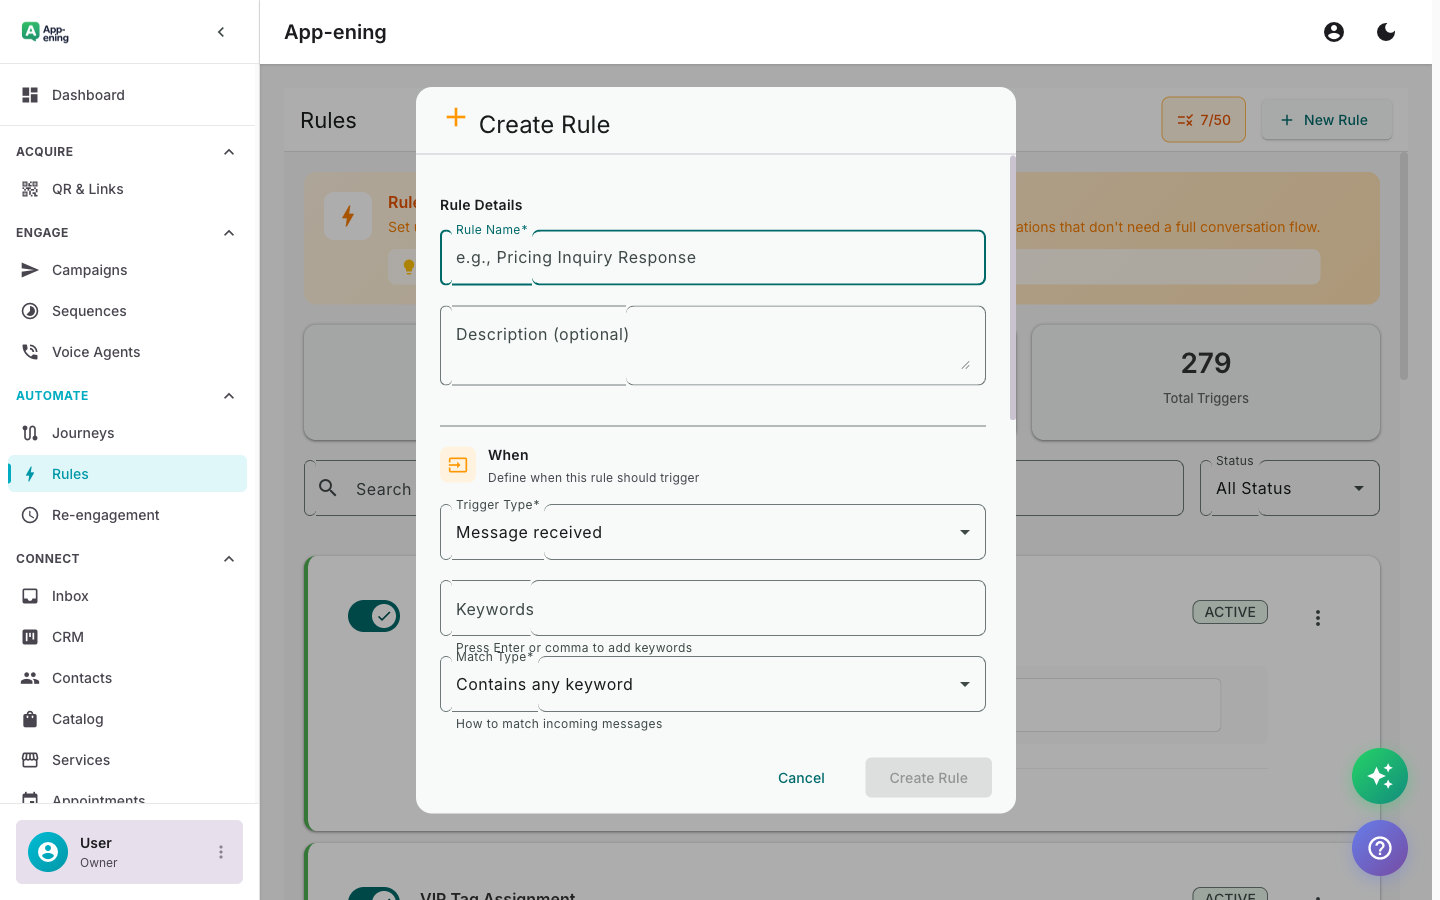Open the Match Type dropdown
Viewport: 1440px width, 900px height.
pos(712,684)
